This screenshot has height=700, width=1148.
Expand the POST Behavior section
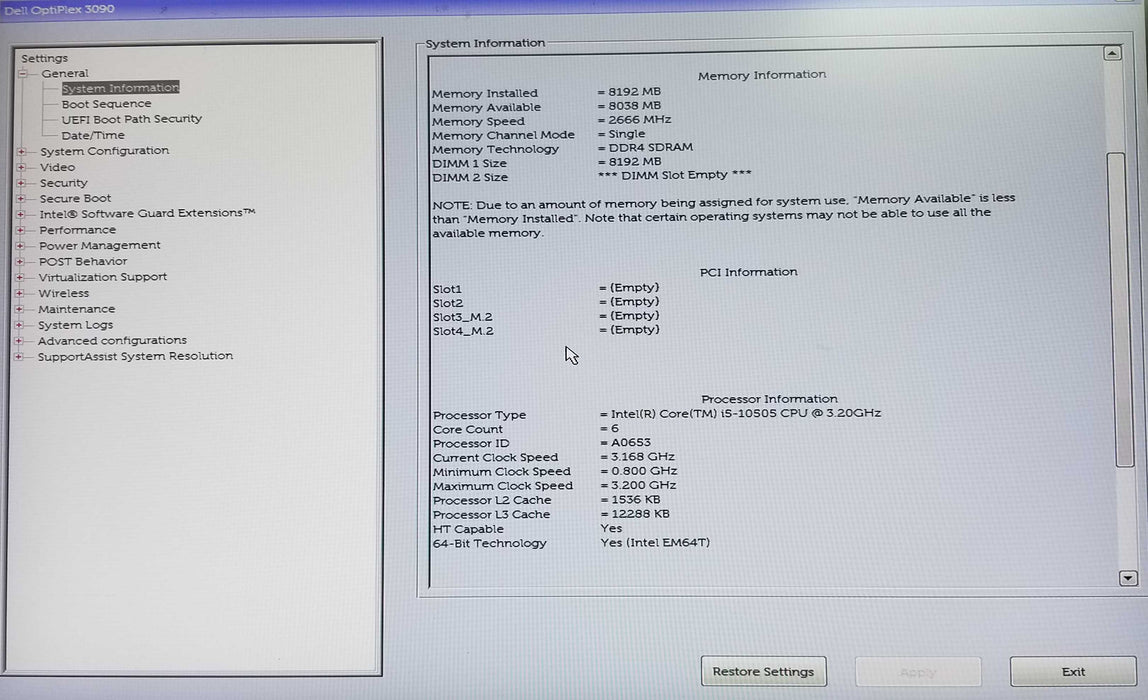(21, 261)
